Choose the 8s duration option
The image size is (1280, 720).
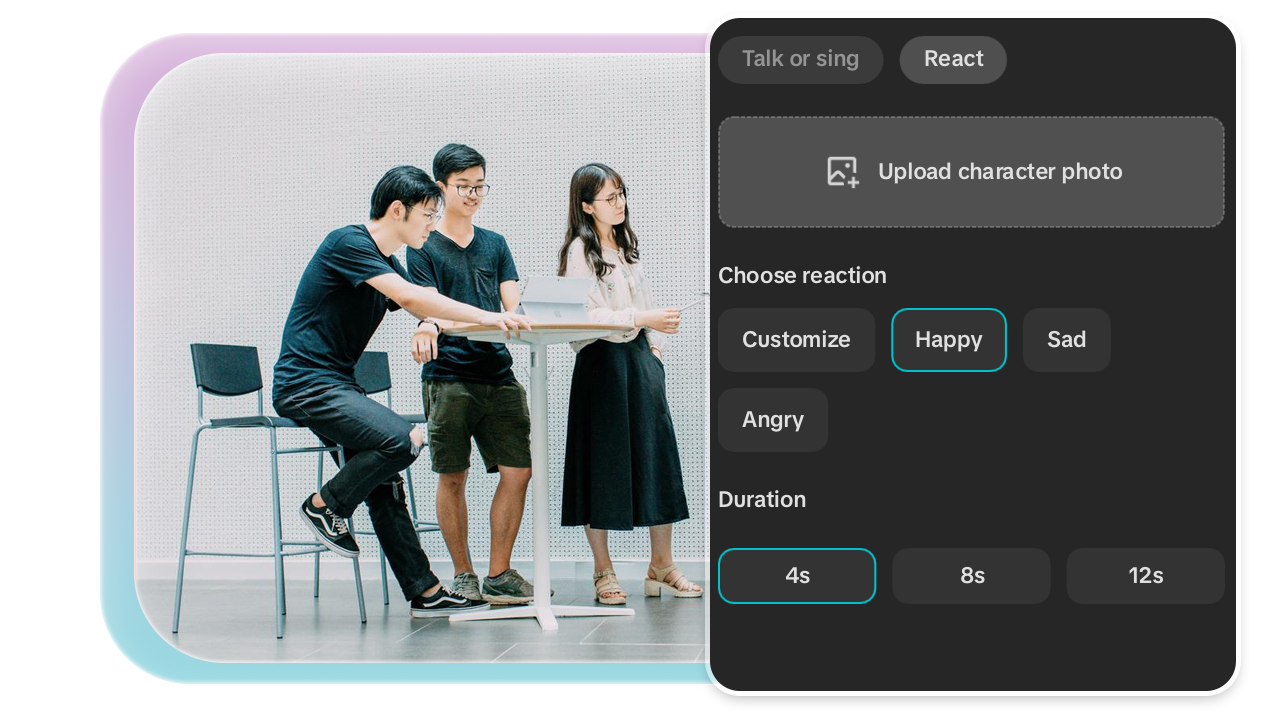click(x=971, y=576)
